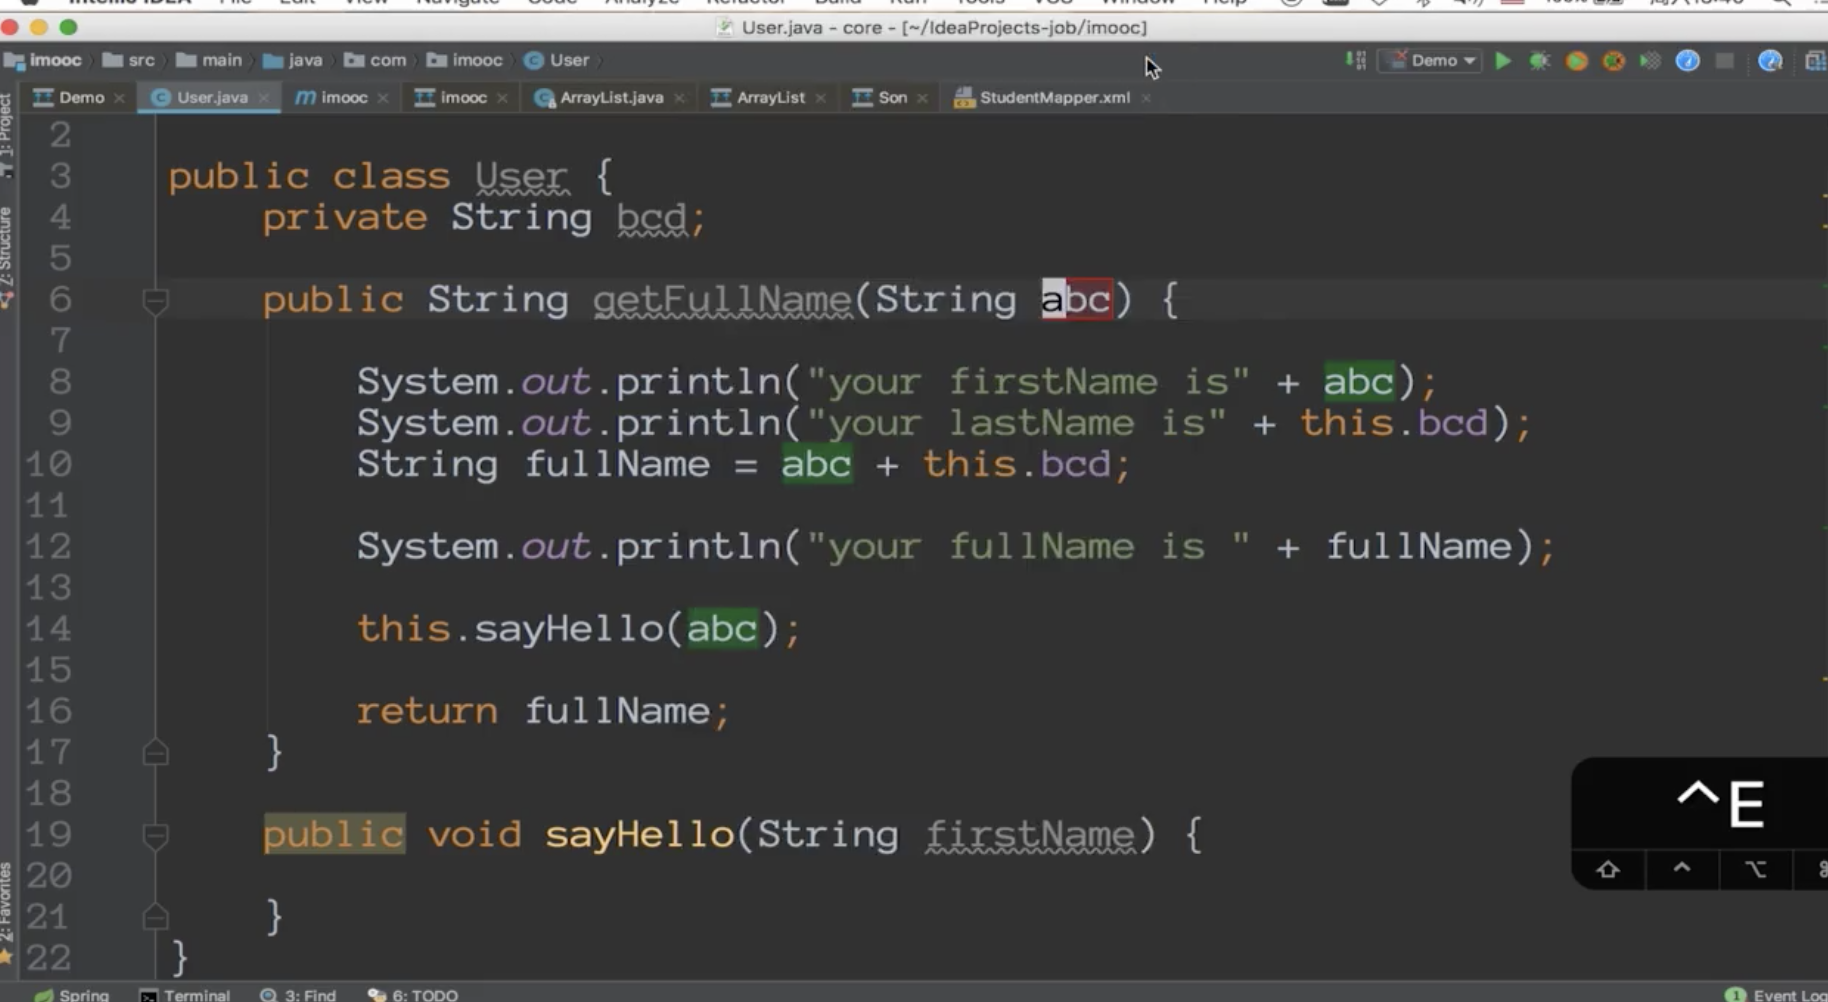Click the src folder breadcrumb
The image size is (1828, 1002).
tap(129, 60)
